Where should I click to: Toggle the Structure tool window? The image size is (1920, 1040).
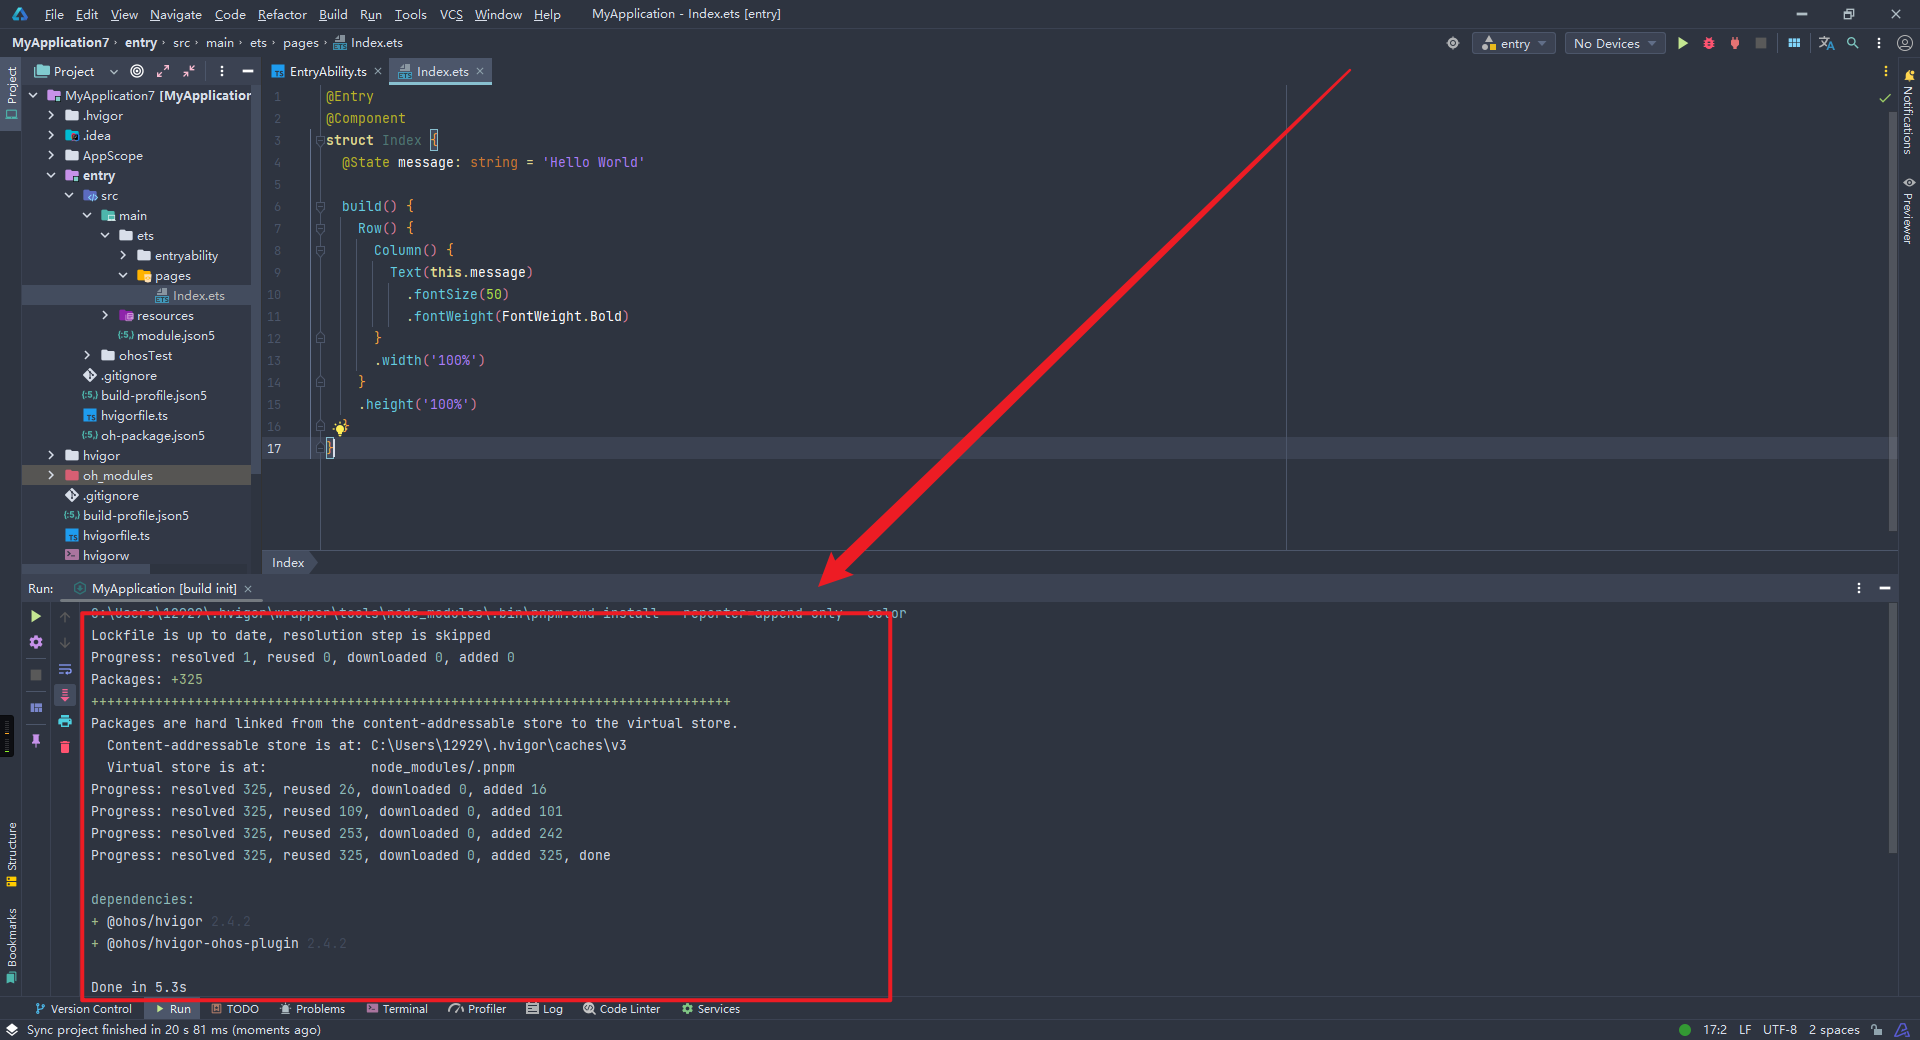coord(11,855)
